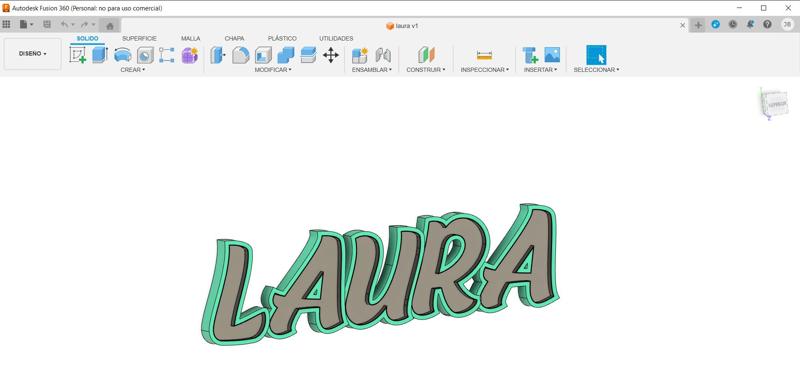This screenshot has height=376, width=800.
Task: Select the Insert McMaster-Carr component tool
Action: tap(530, 55)
